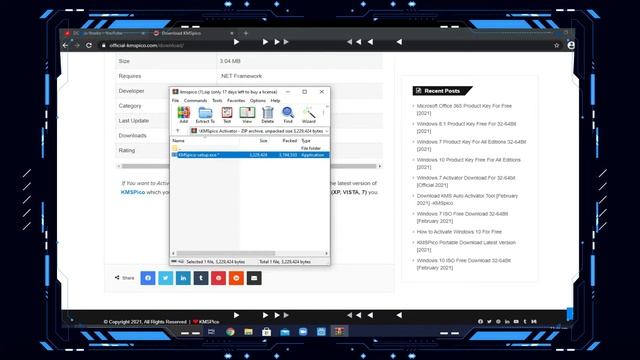Open Windows 10 Product Key Free post
Screen dimensions: 640x360
click(x=469, y=163)
